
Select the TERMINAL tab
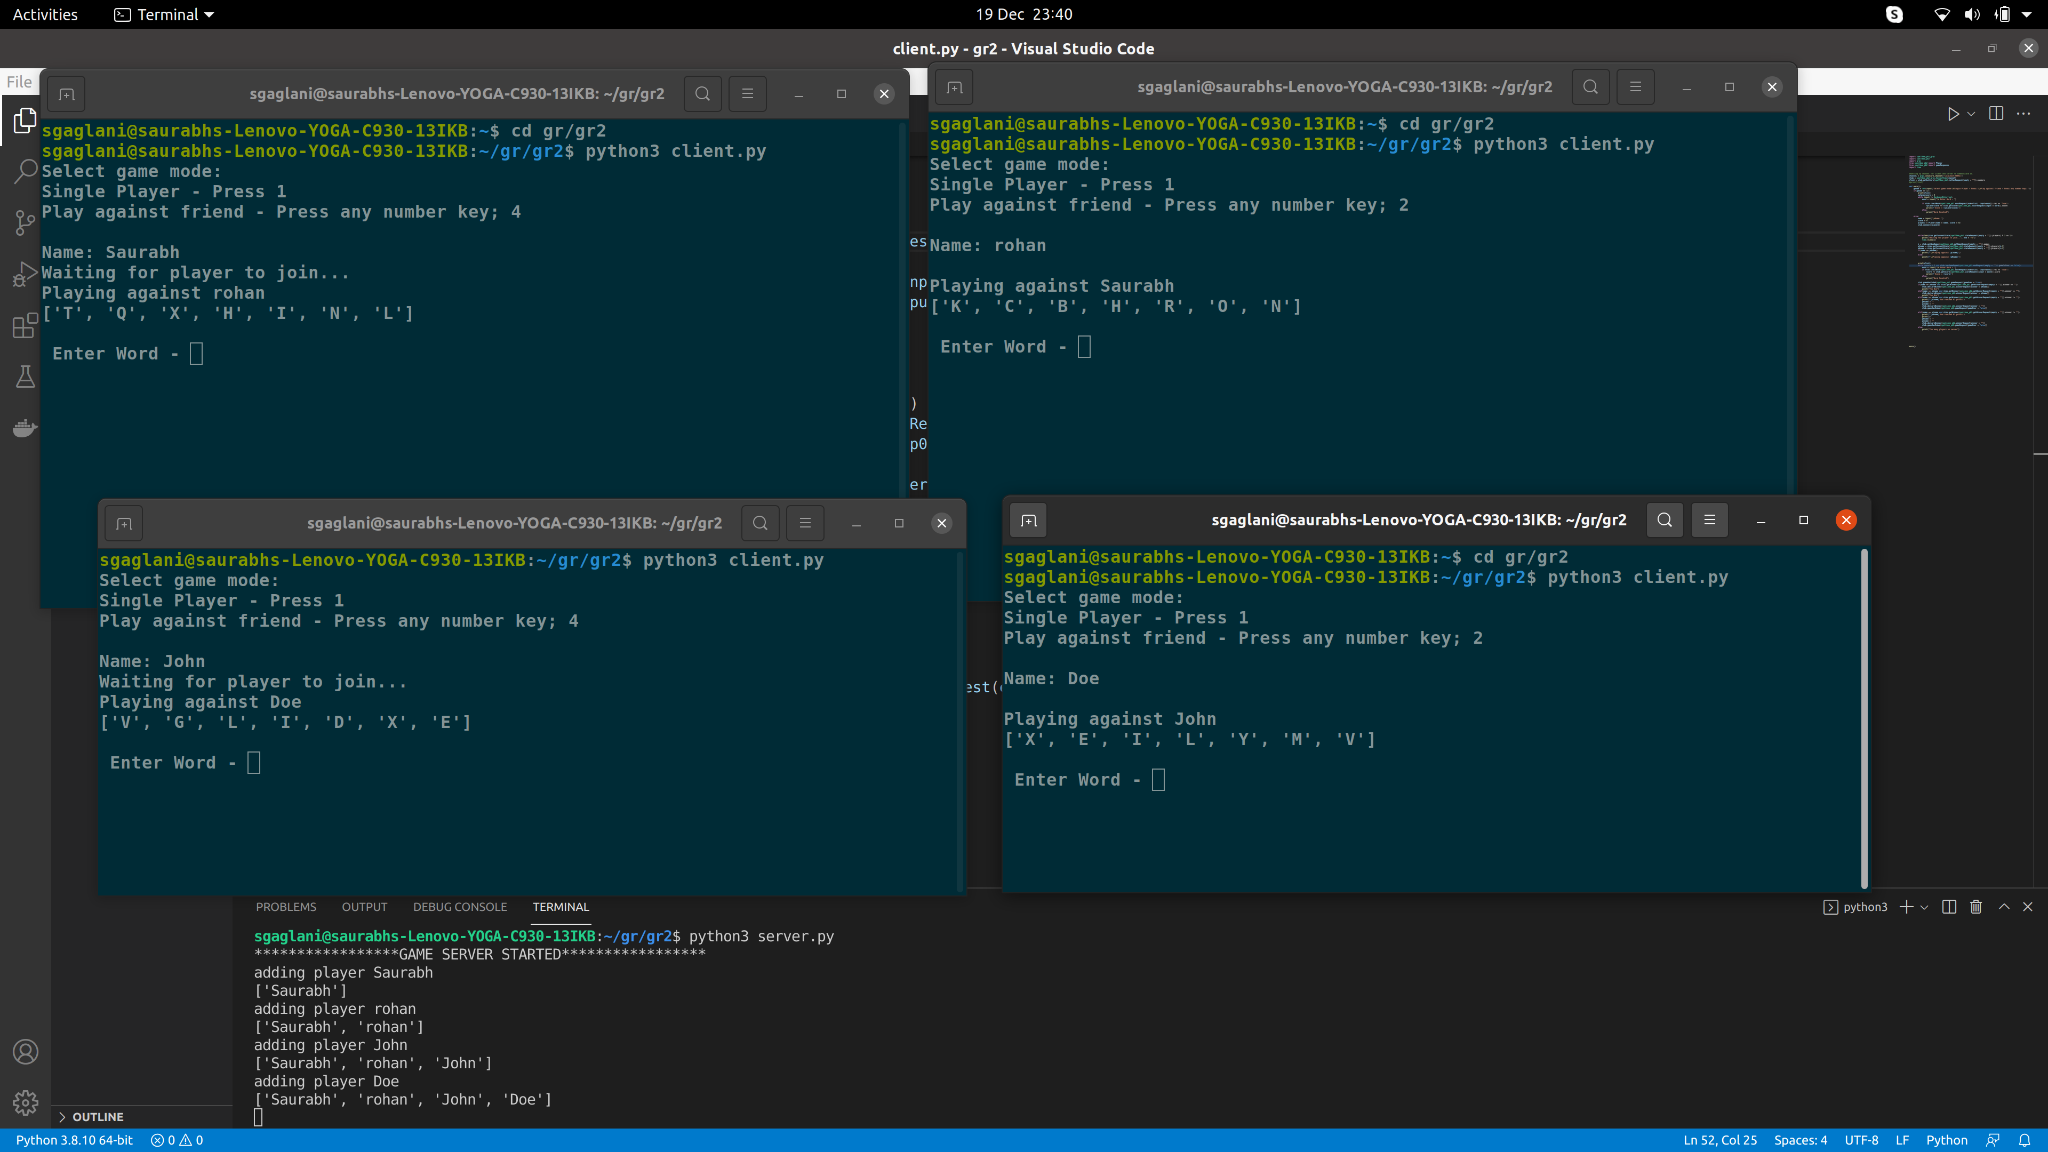click(560, 907)
